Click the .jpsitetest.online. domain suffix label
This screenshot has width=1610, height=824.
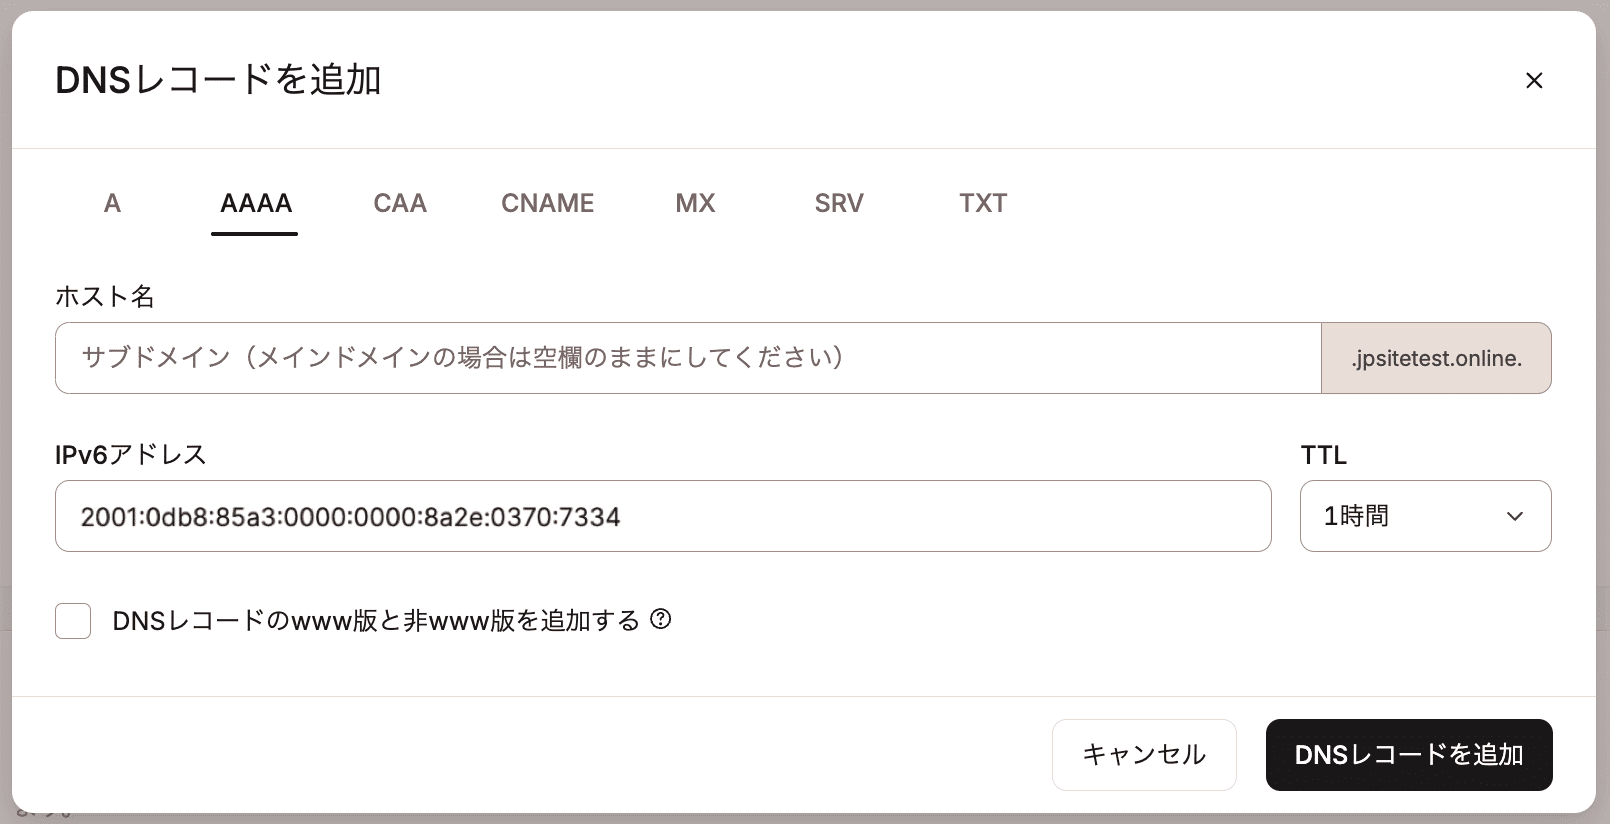1437,358
